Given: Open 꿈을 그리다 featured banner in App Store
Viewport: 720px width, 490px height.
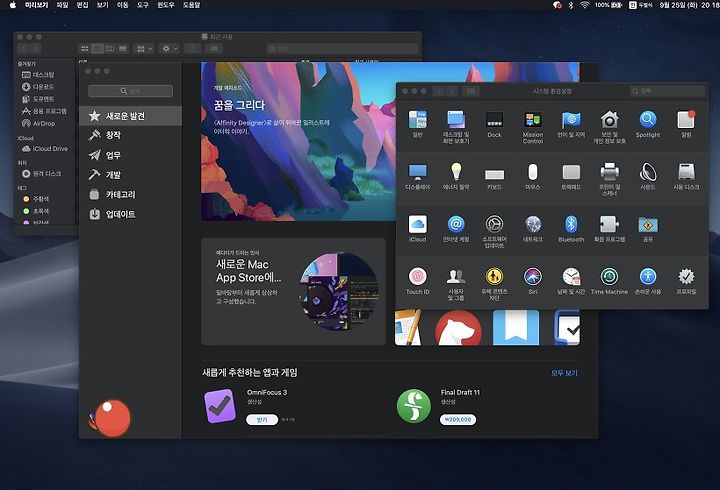Looking at the screenshot, I should 298,141.
